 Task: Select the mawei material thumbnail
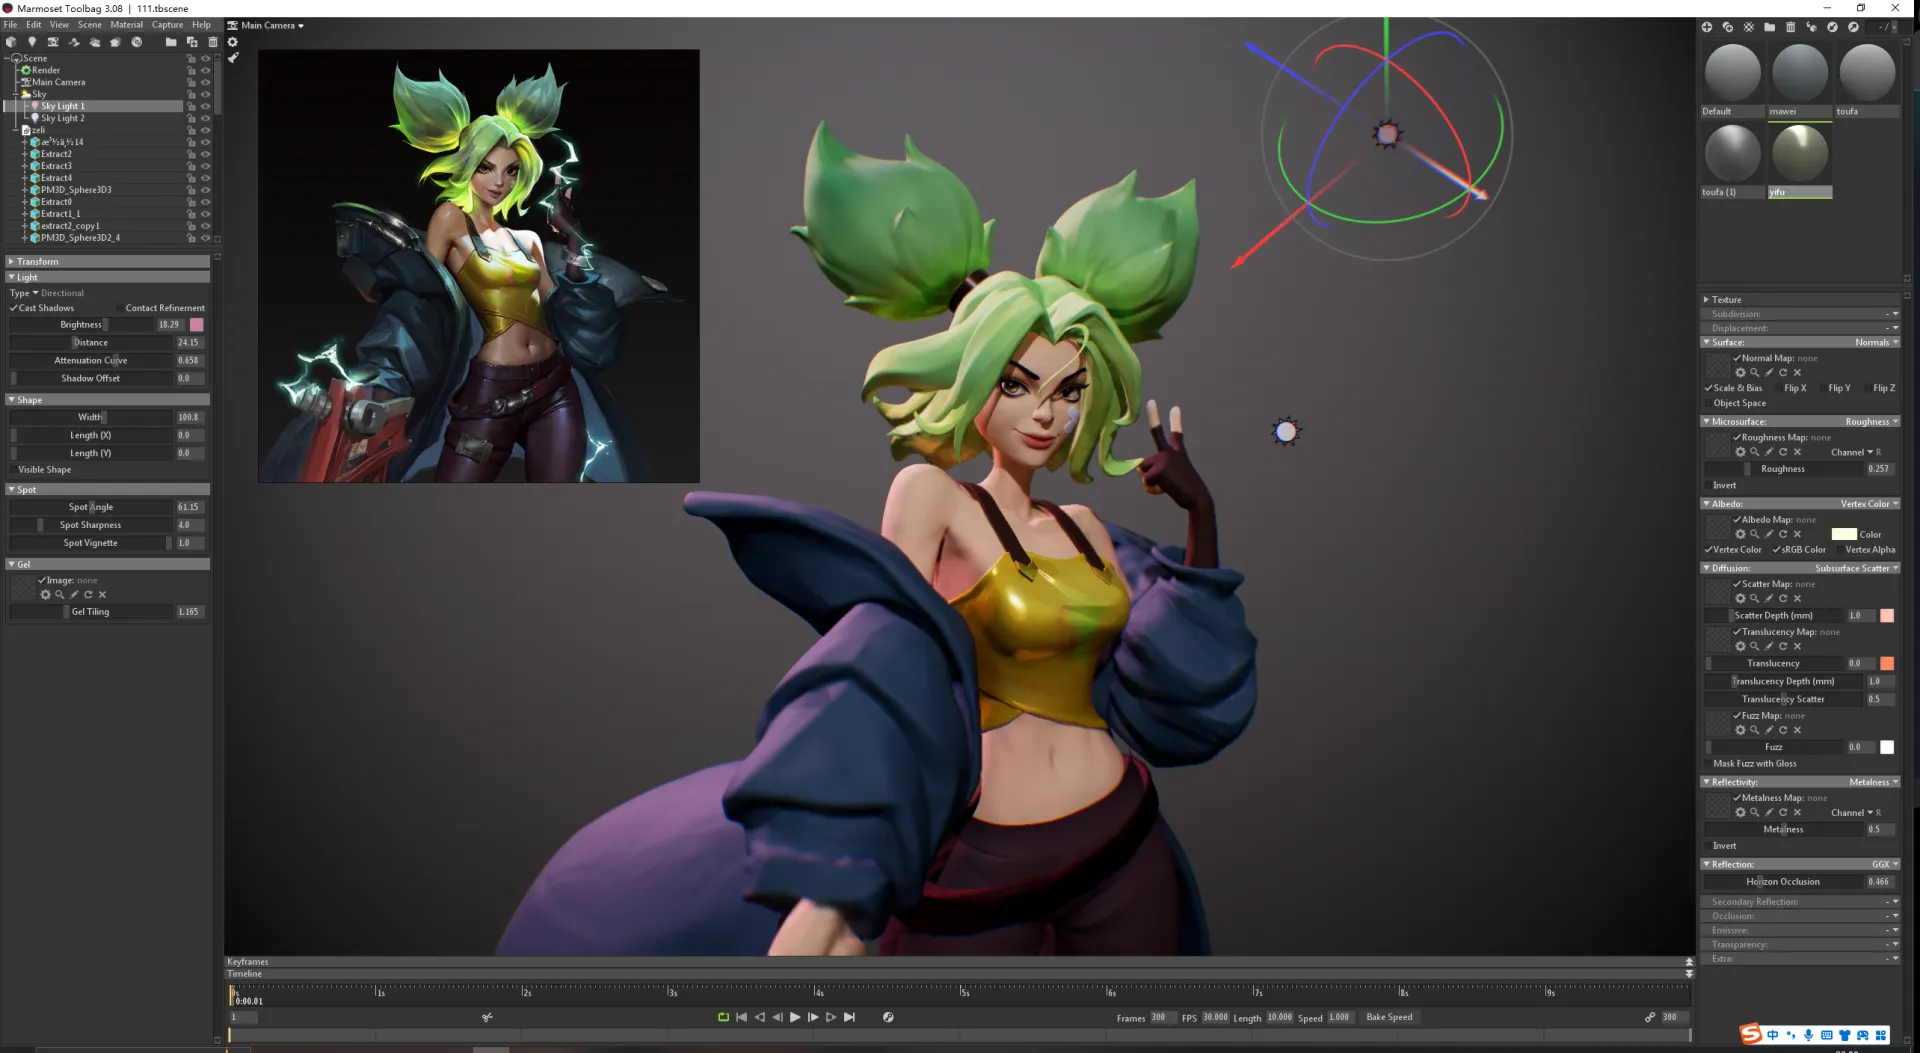pos(1799,73)
